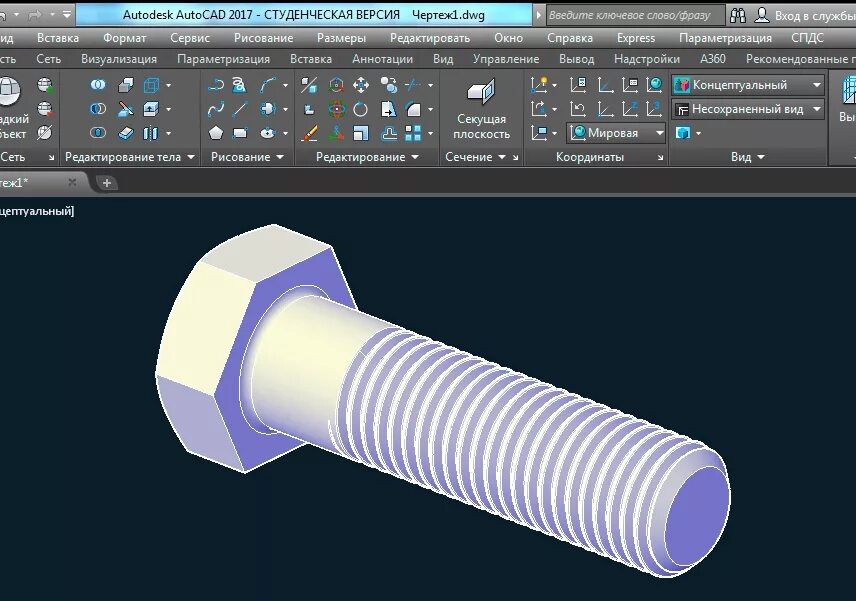Choose the 3D Rotate gizmo tool
The image size is (856, 601).
[x=336, y=109]
